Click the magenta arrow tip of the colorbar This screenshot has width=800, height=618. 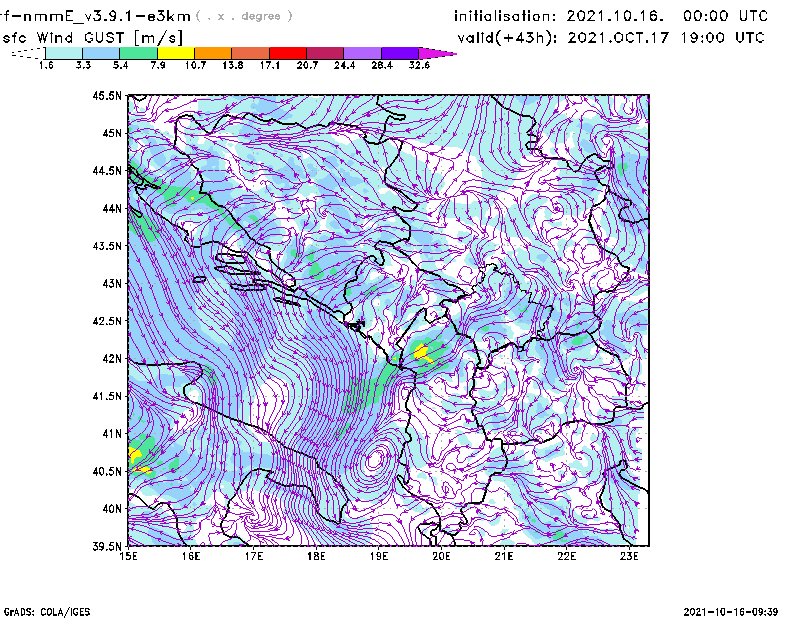coord(437,53)
